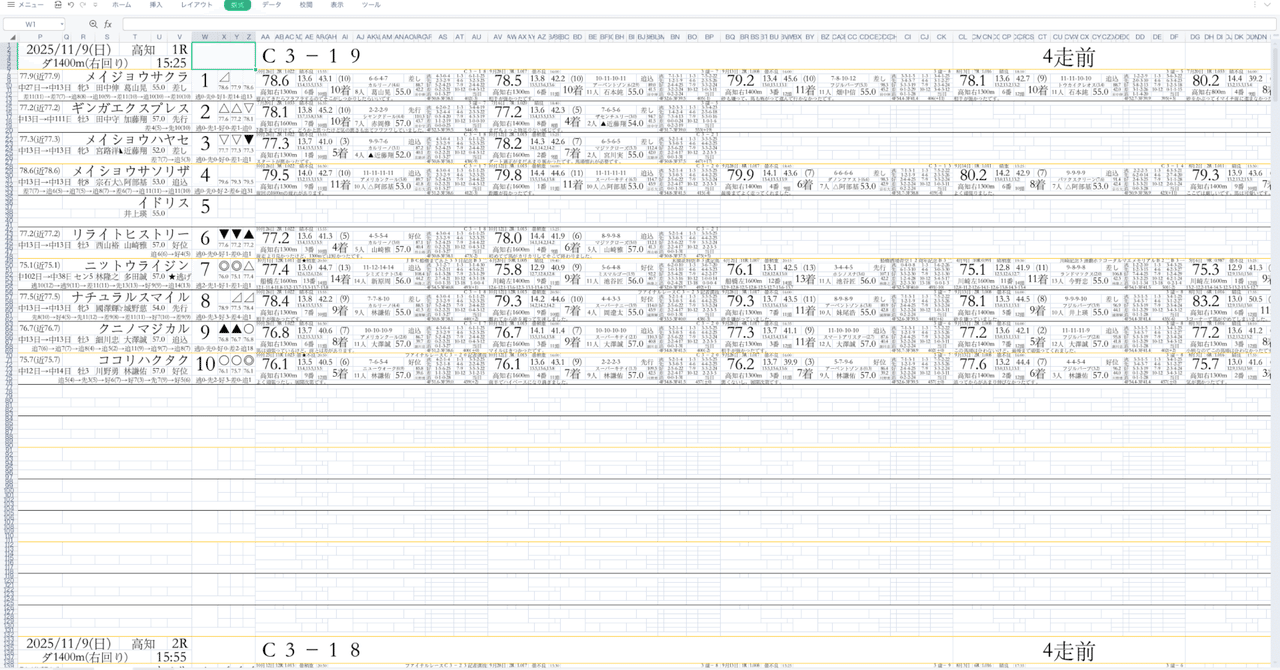The width and height of the screenshot is (1280, 670).
Task: Switch to the ホーム tab
Action: pyautogui.click(x=121, y=5)
